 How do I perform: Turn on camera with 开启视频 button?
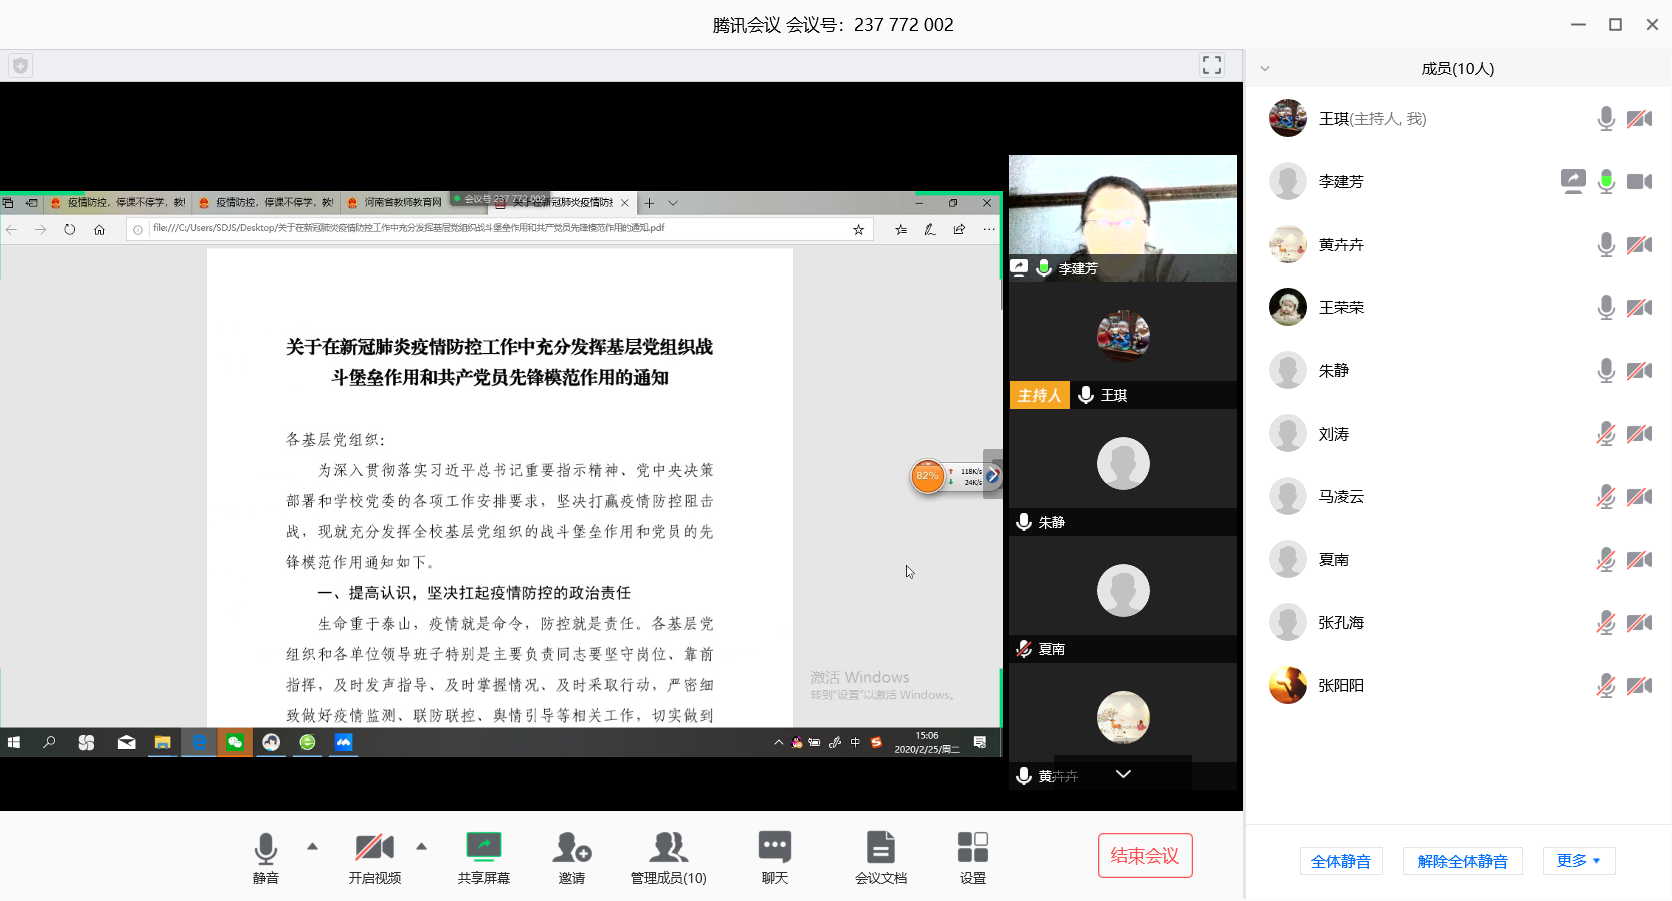375,849
